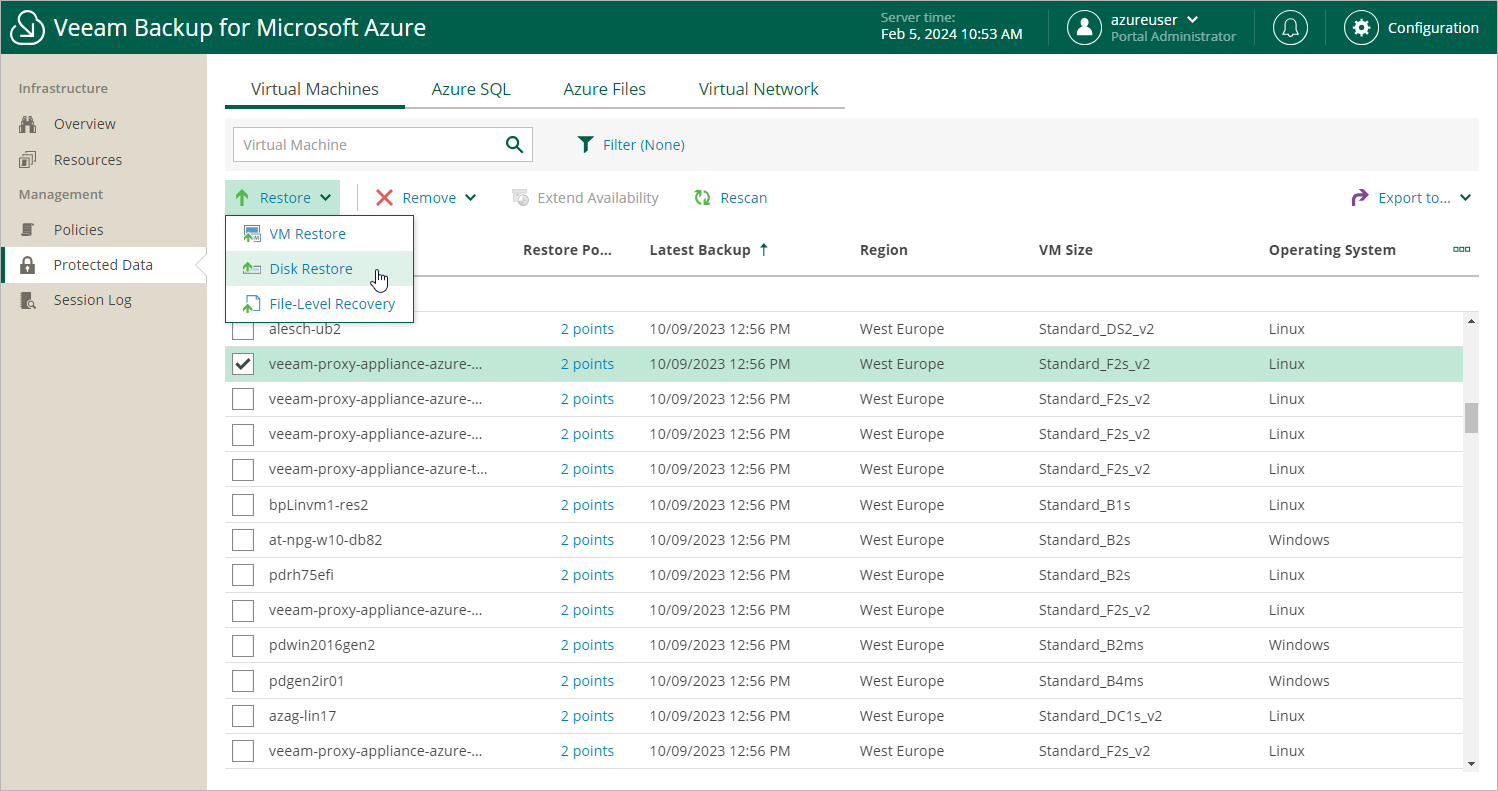
Task: Click the VM Restore menu icon
Action: [x=252, y=234]
